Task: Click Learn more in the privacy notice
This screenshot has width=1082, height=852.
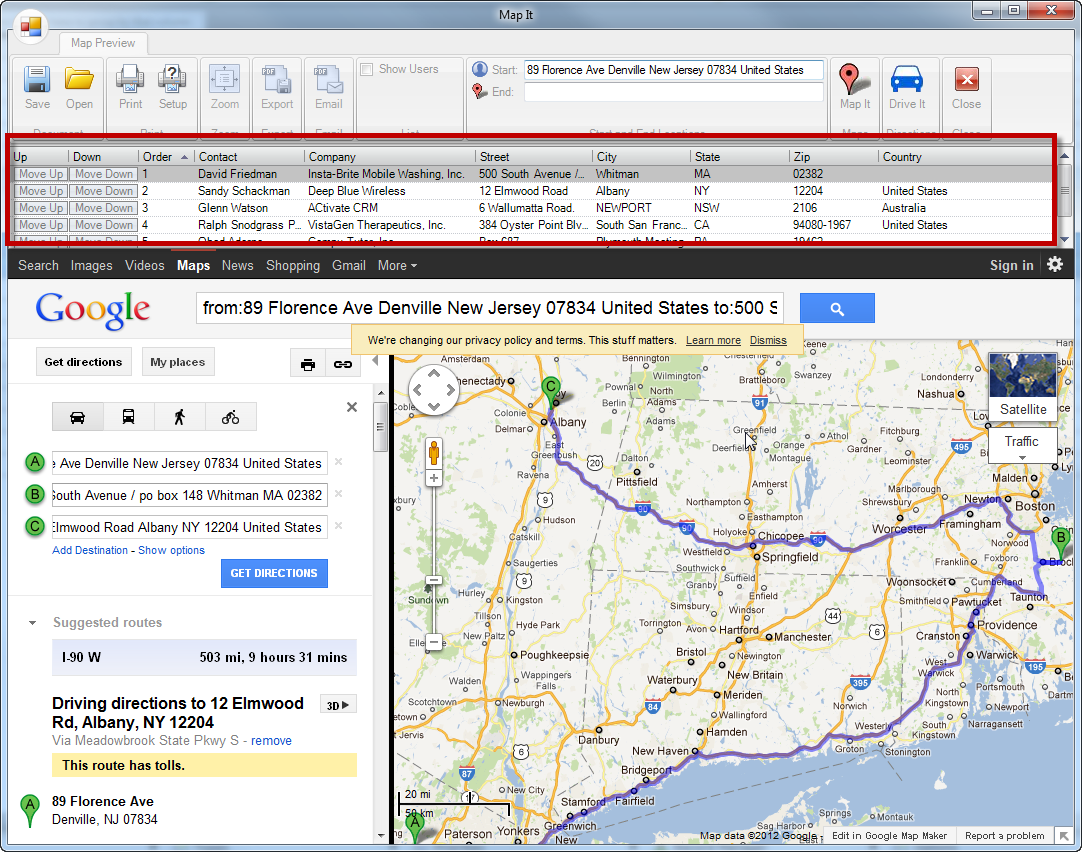Action: pyautogui.click(x=713, y=340)
